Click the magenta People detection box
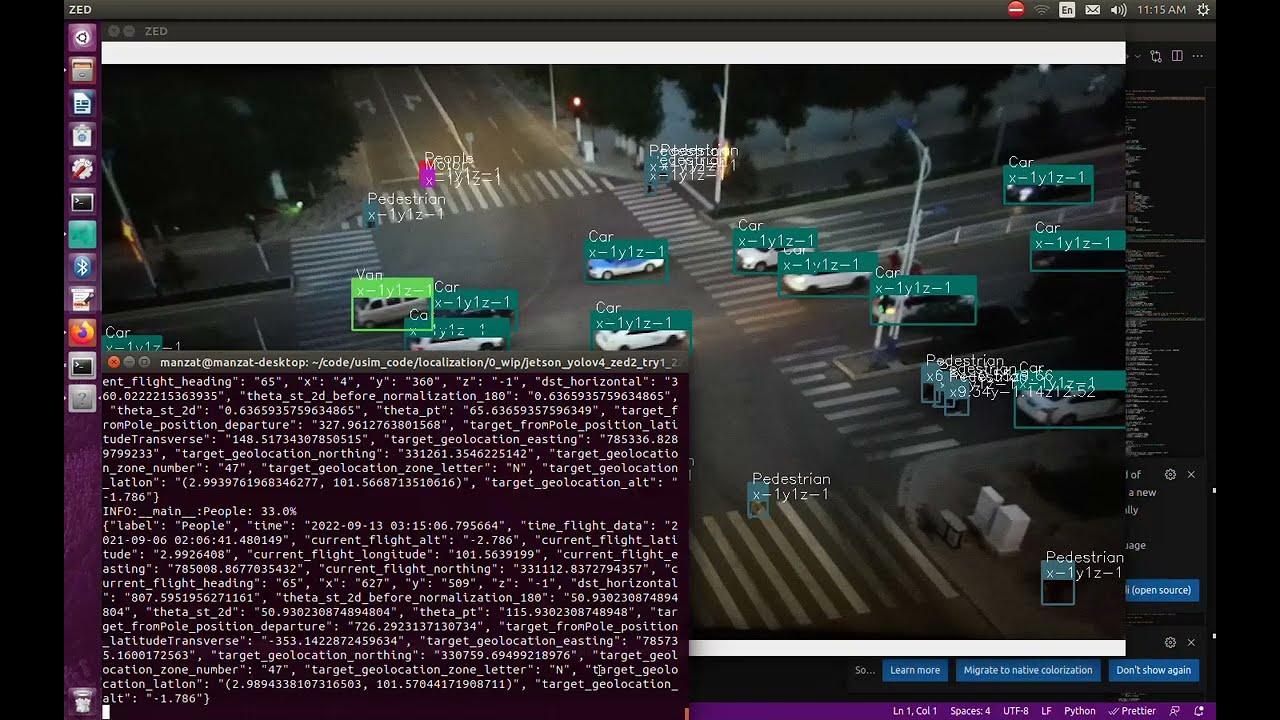Viewport: 1280px width, 720px height. click(x=428, y=176)
